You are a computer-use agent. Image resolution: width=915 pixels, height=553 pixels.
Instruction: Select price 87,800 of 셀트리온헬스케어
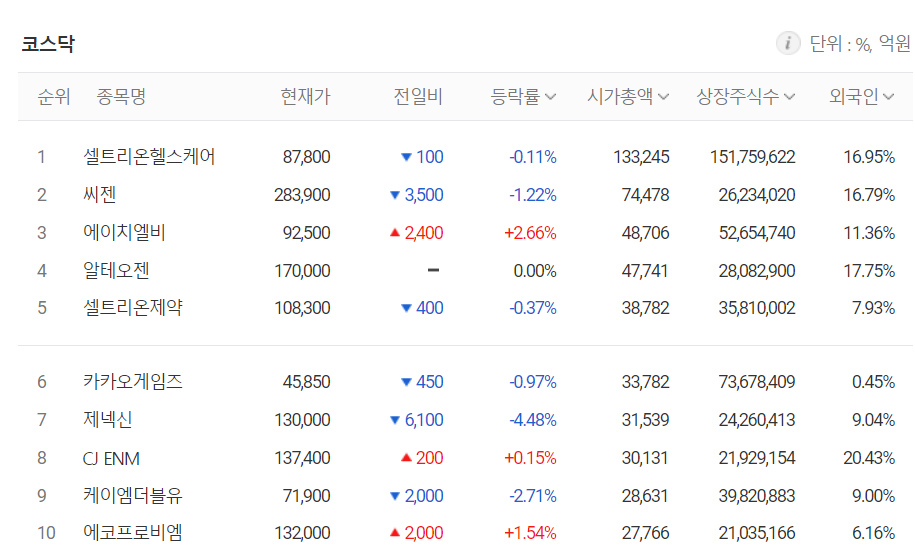click(306, 157)
